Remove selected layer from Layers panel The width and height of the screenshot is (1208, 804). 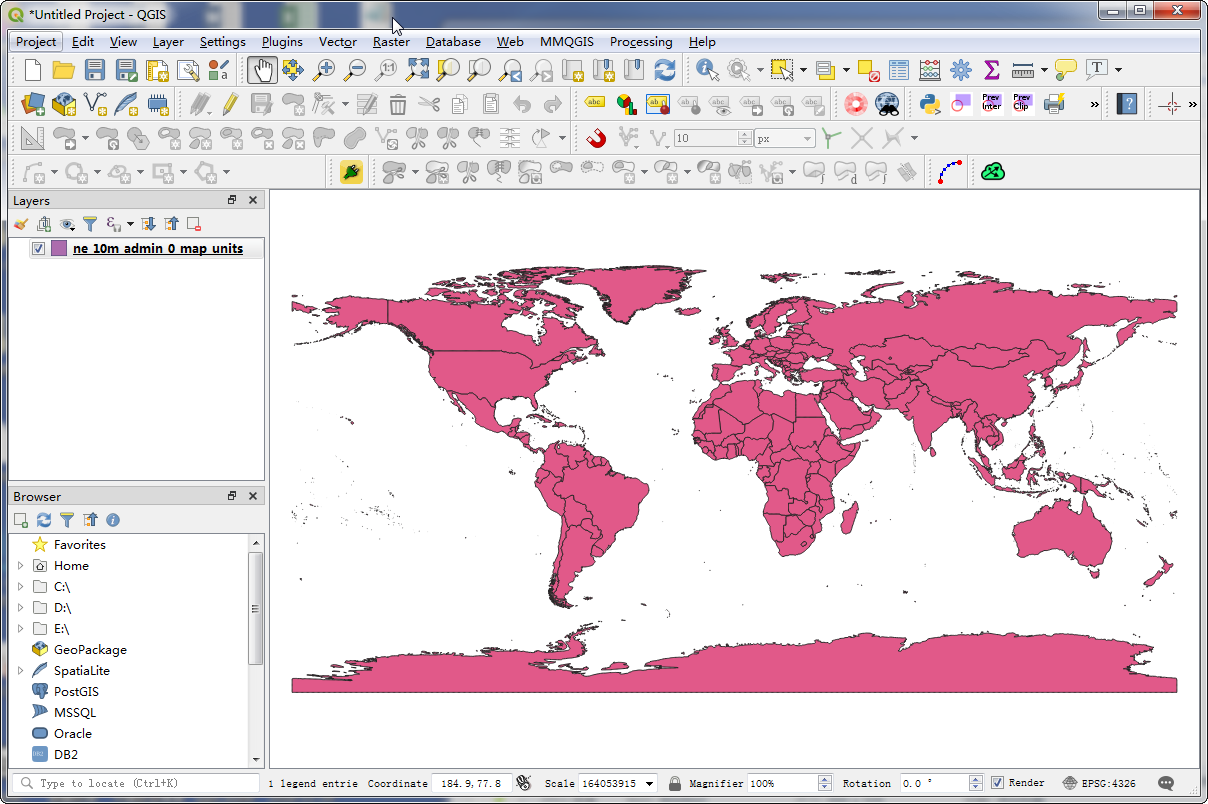click(194, 224)
